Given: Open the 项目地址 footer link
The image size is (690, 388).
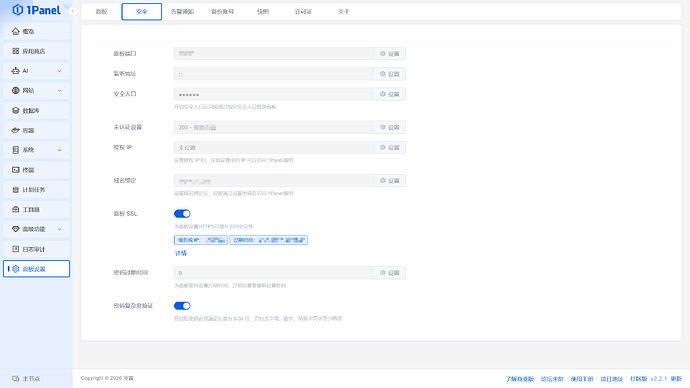Looking at the screenshot, I should [x=612, y=379].
